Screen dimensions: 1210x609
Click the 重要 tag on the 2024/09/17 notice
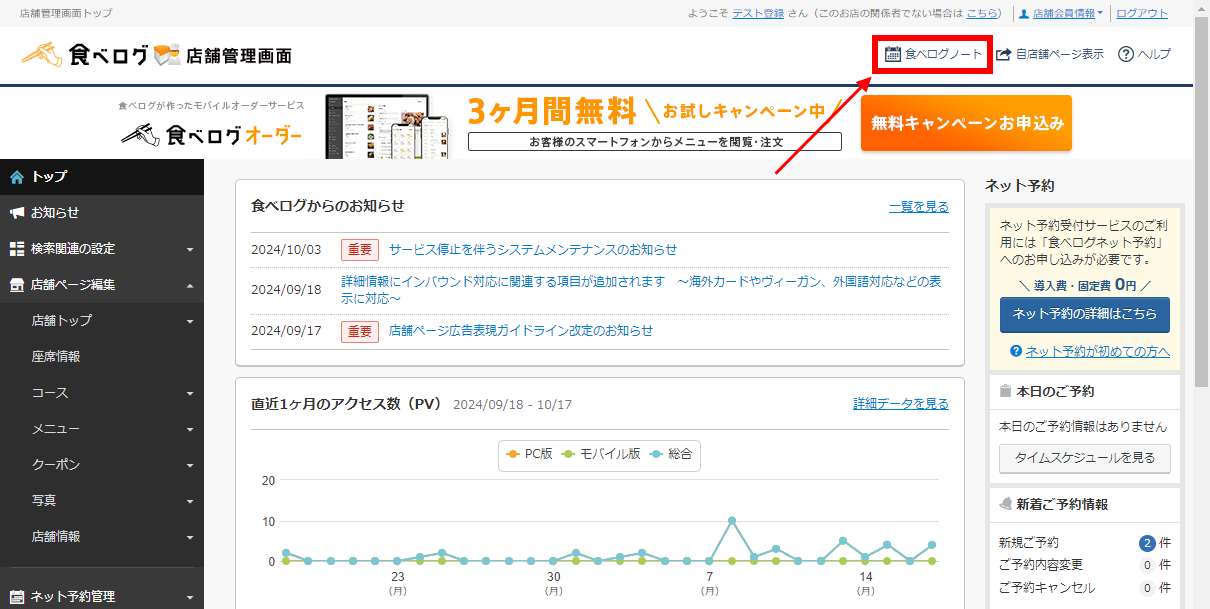click(360, 331)
